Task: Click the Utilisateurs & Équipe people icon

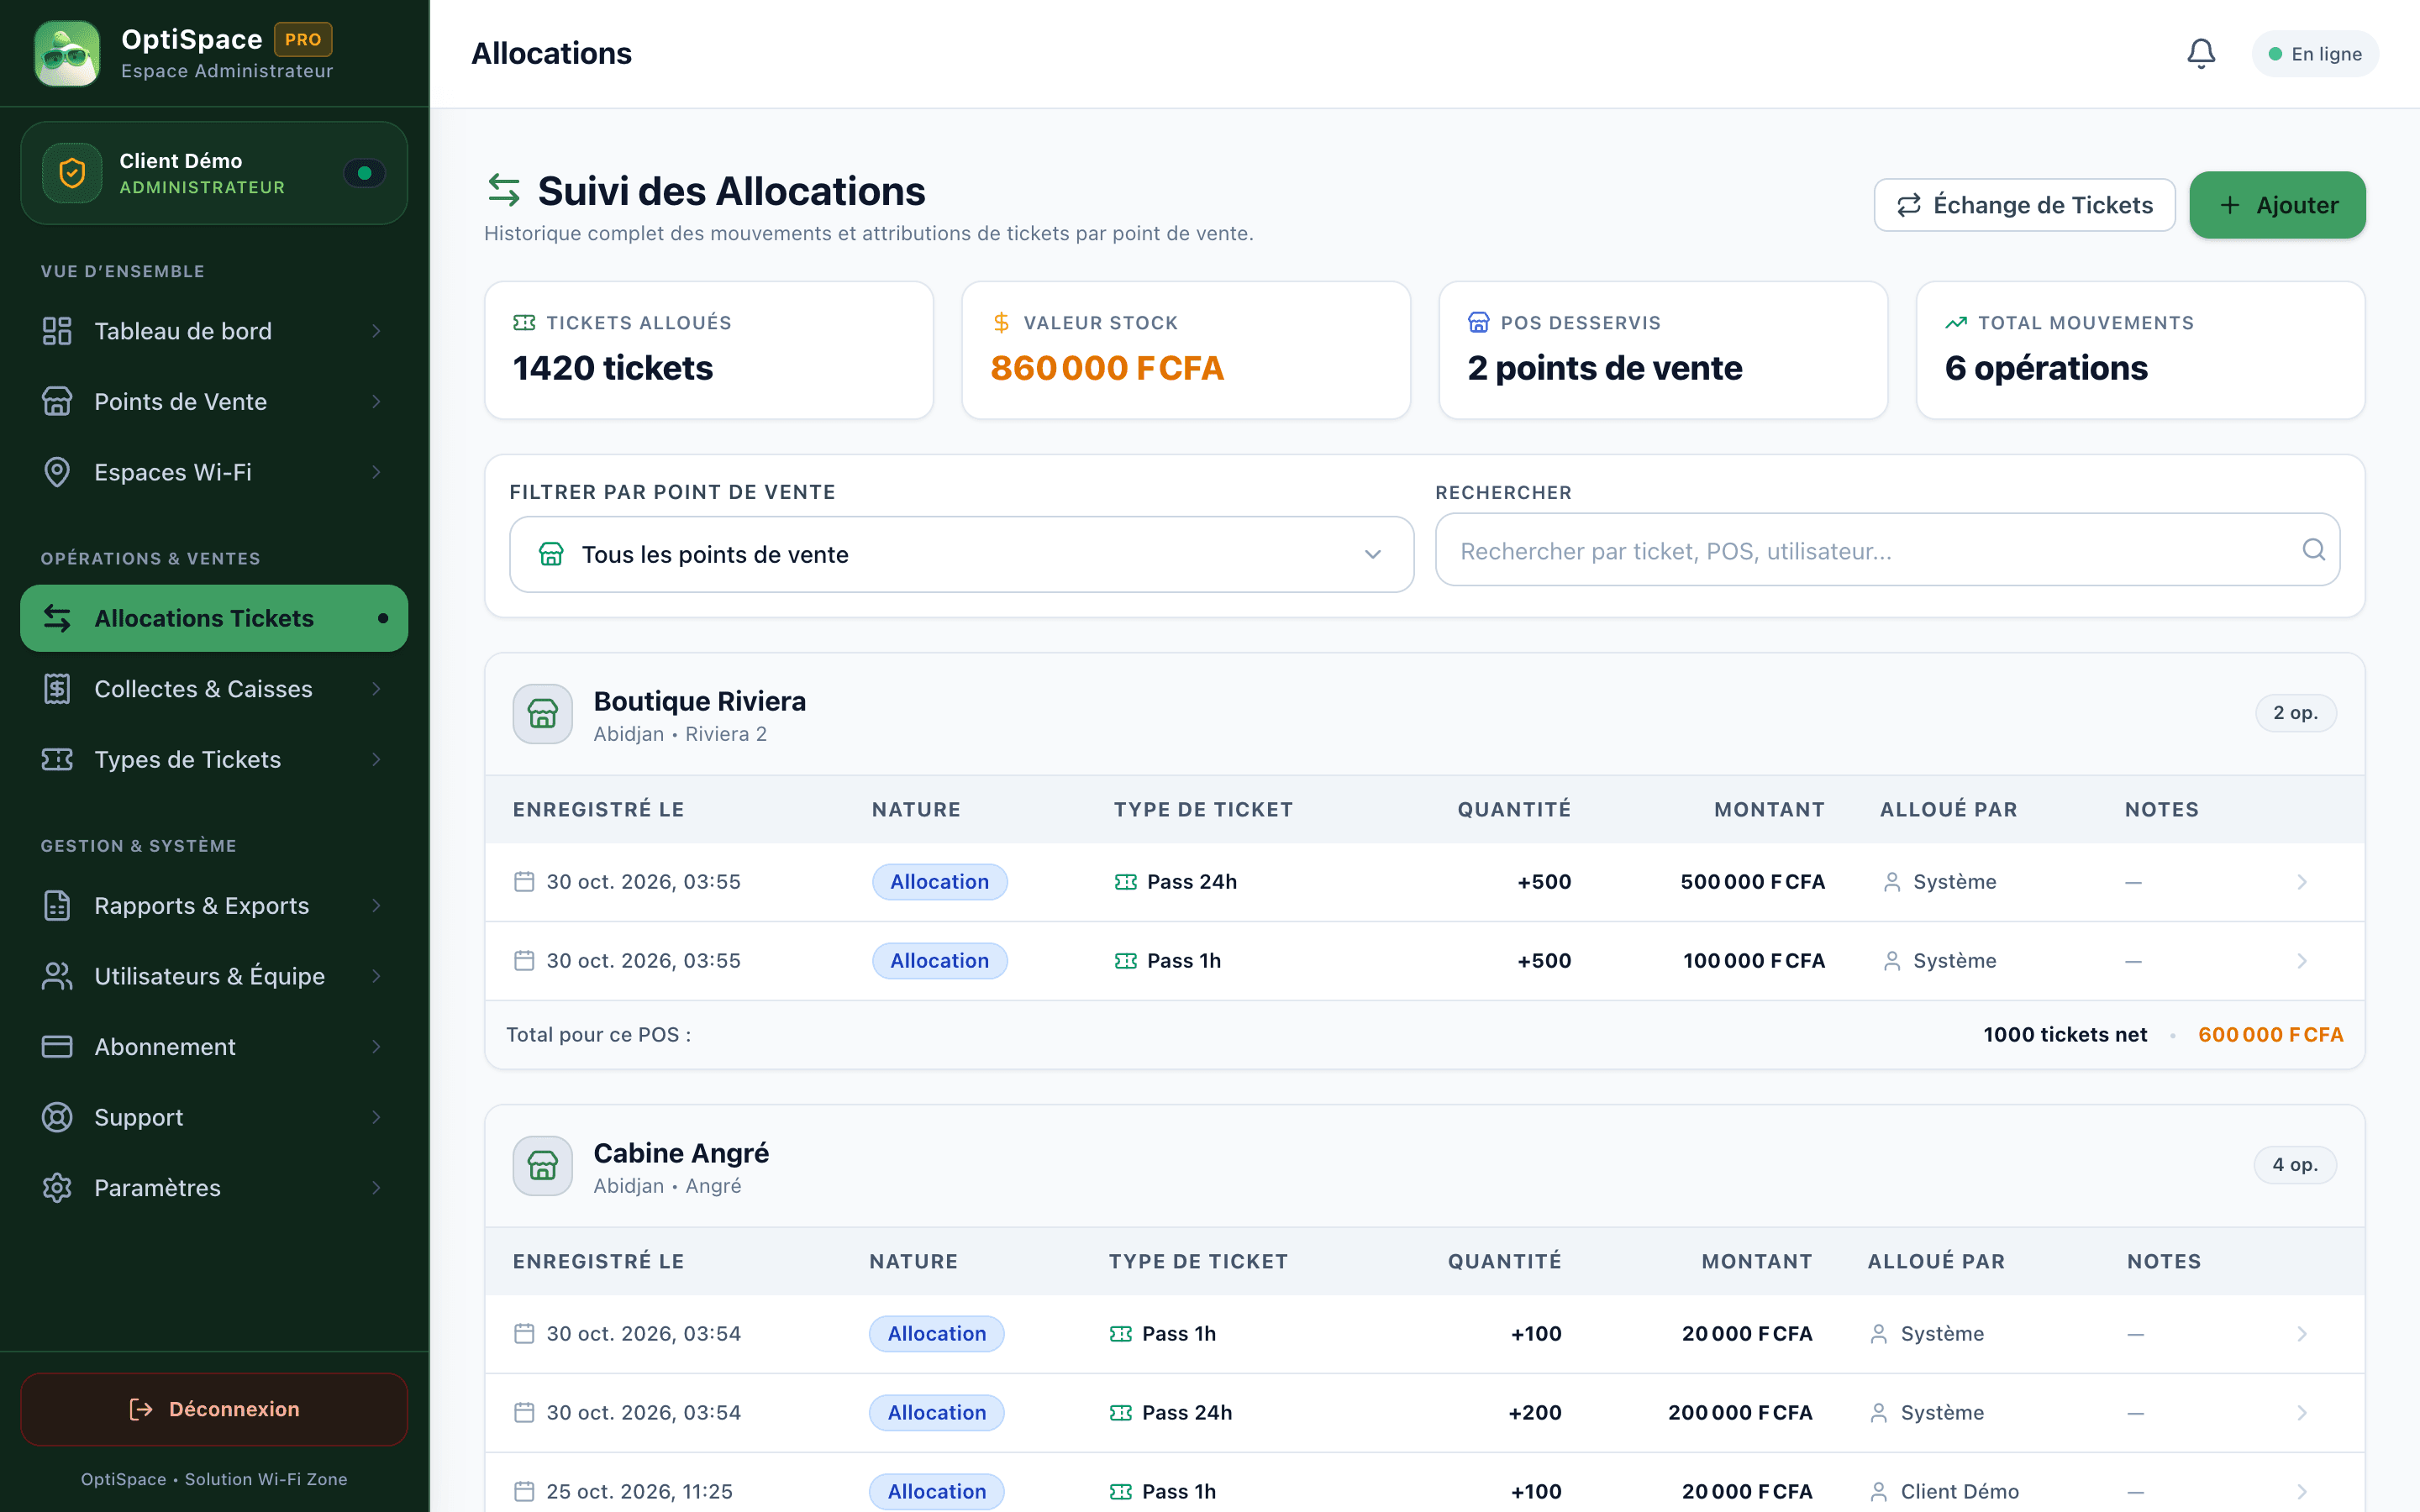Action: (x=57, y=976)
